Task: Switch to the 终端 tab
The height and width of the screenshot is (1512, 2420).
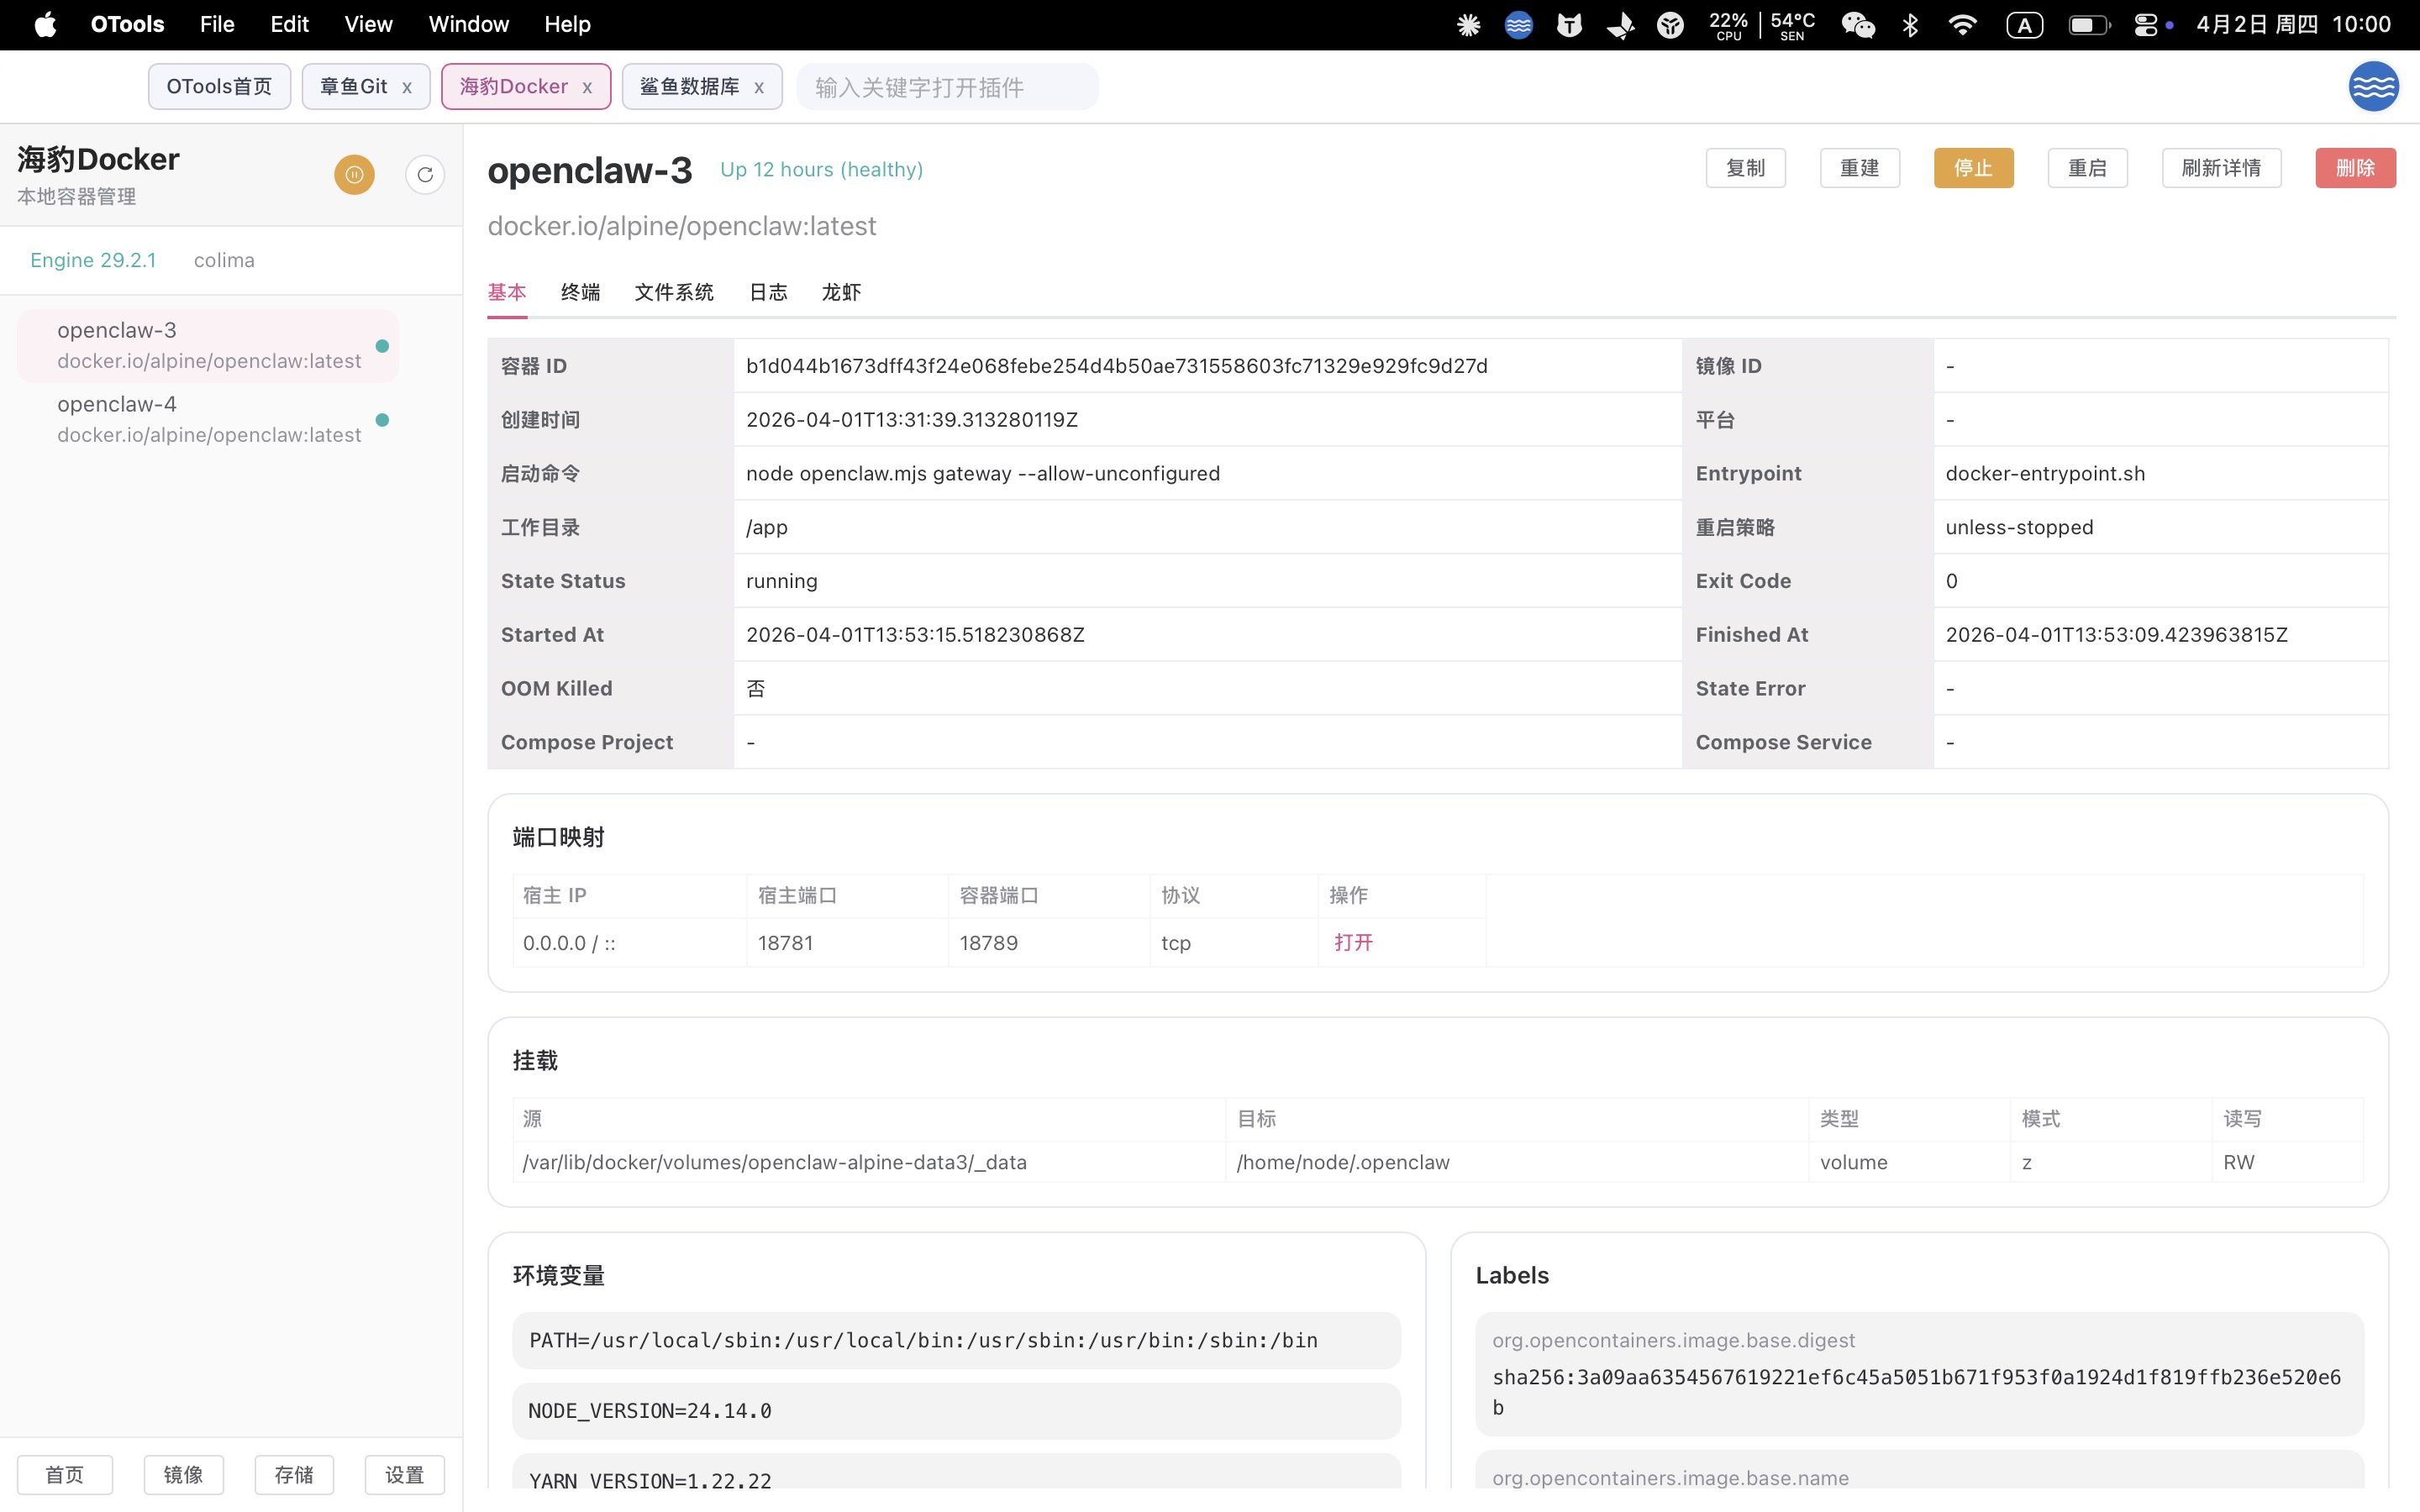Action: click(580, 292)
